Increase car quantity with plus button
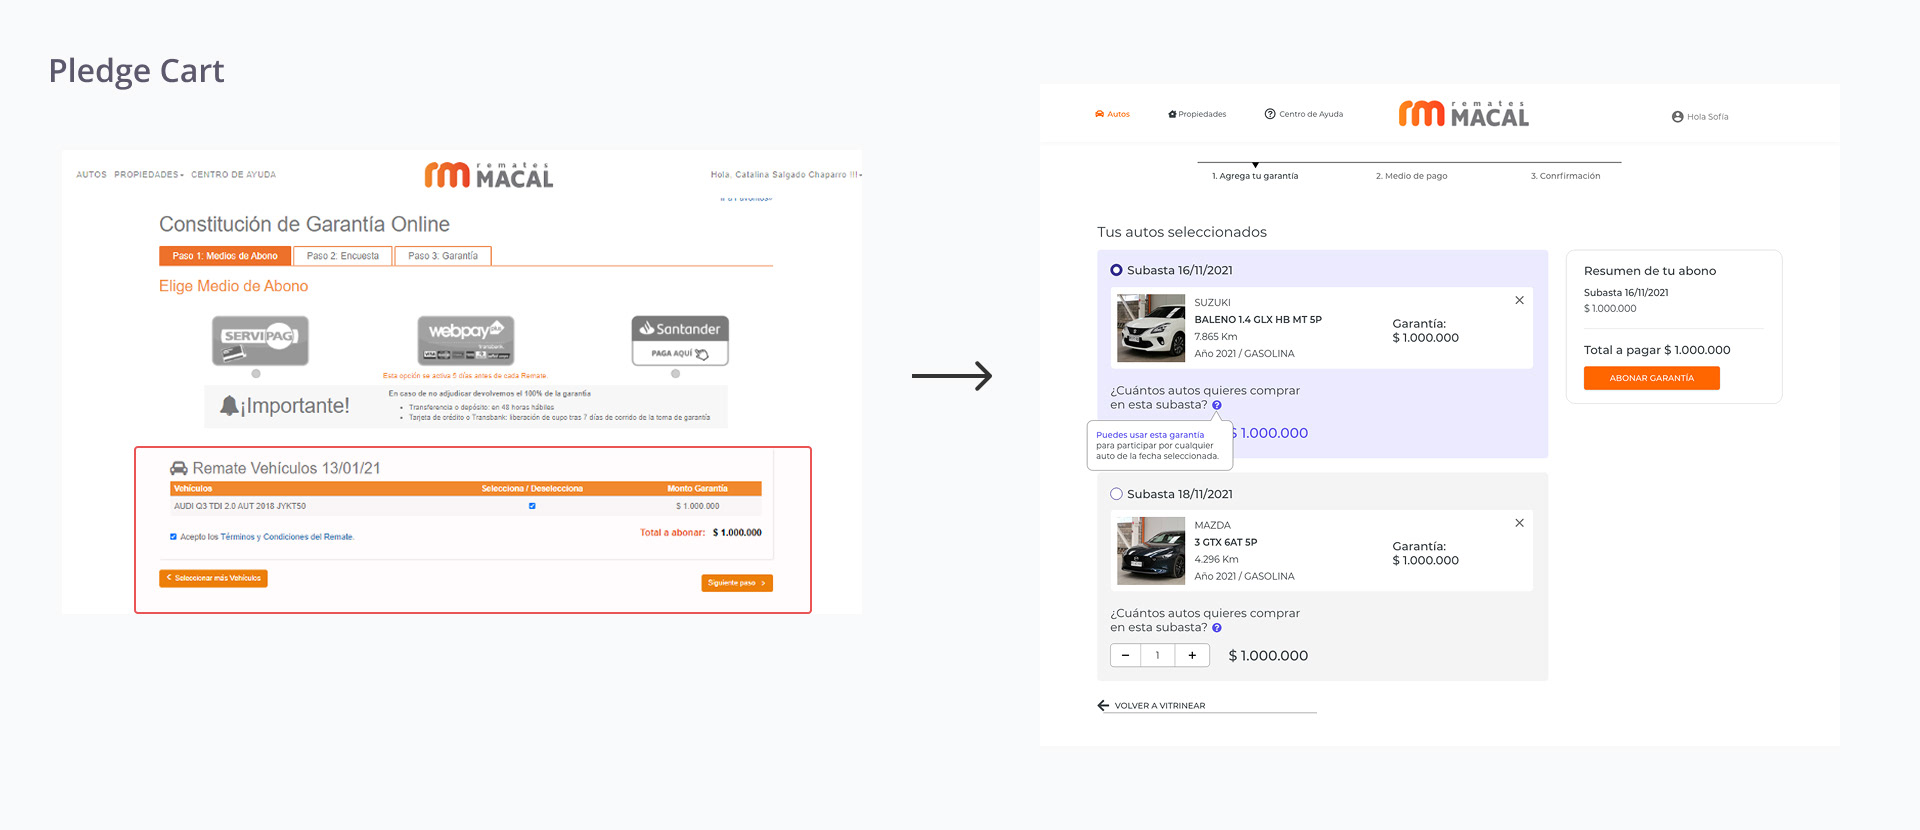 (1192, 655)
